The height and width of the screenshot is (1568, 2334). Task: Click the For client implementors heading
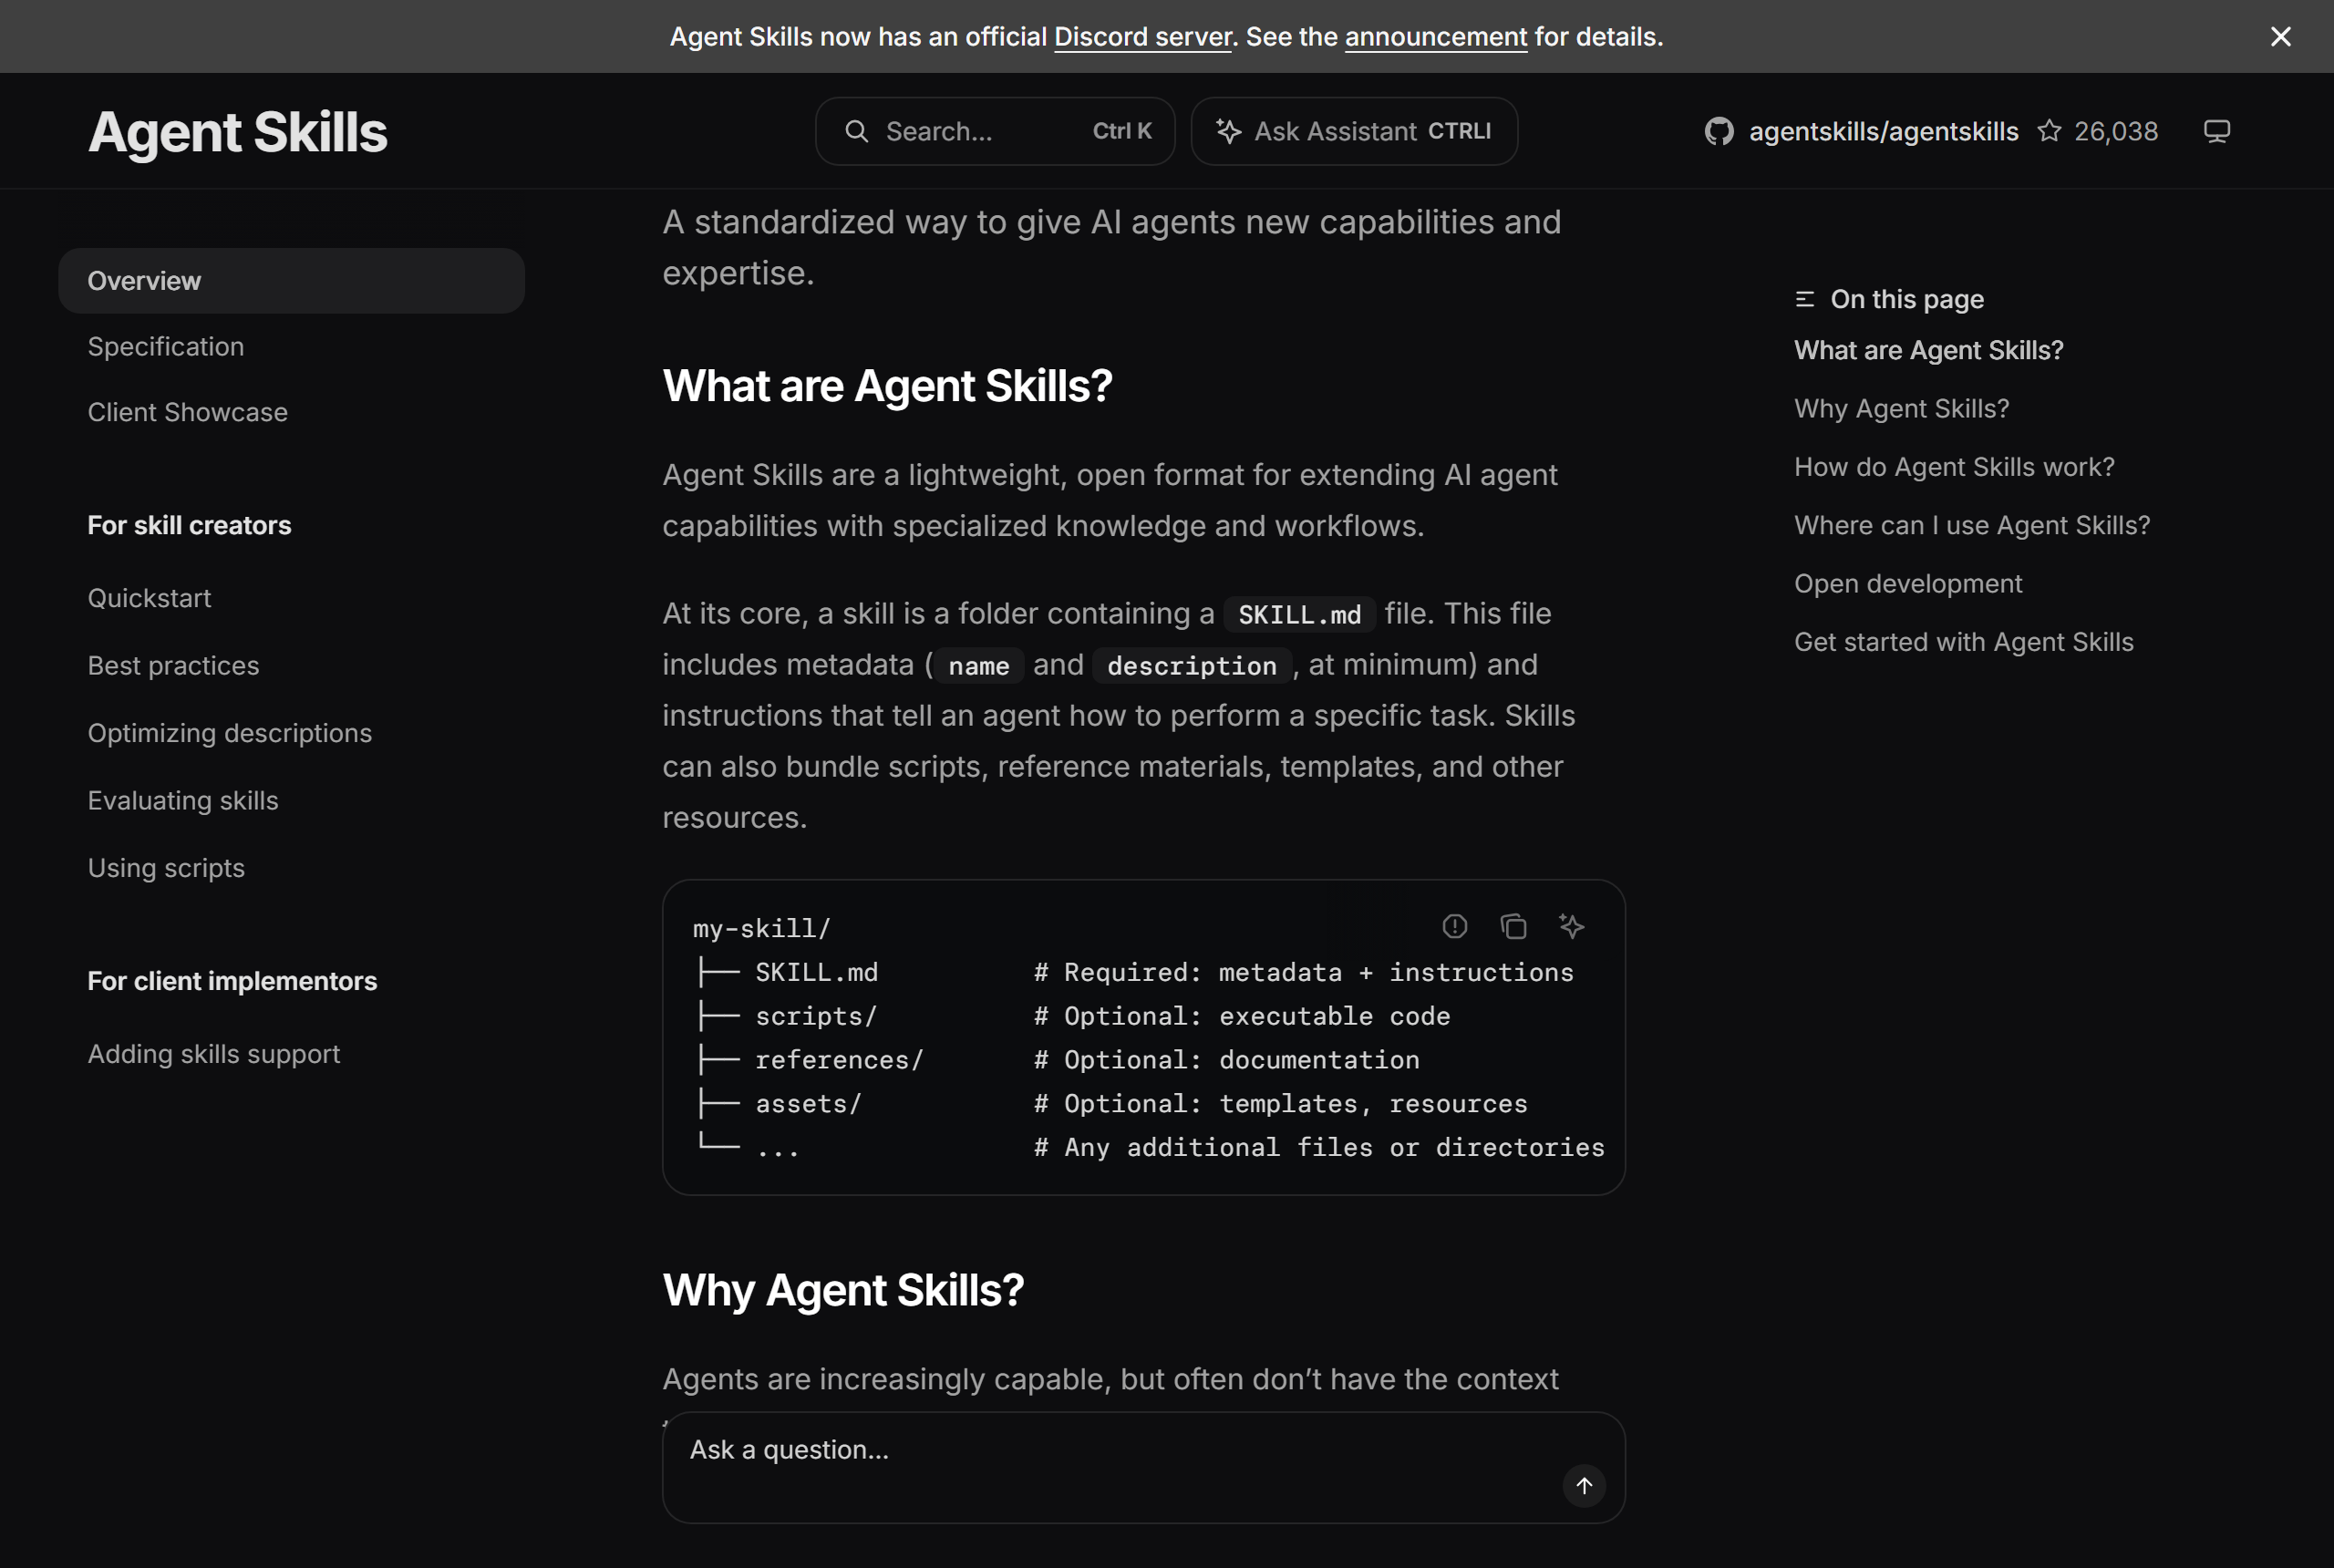pyautogui.click(x=232, y=981)
